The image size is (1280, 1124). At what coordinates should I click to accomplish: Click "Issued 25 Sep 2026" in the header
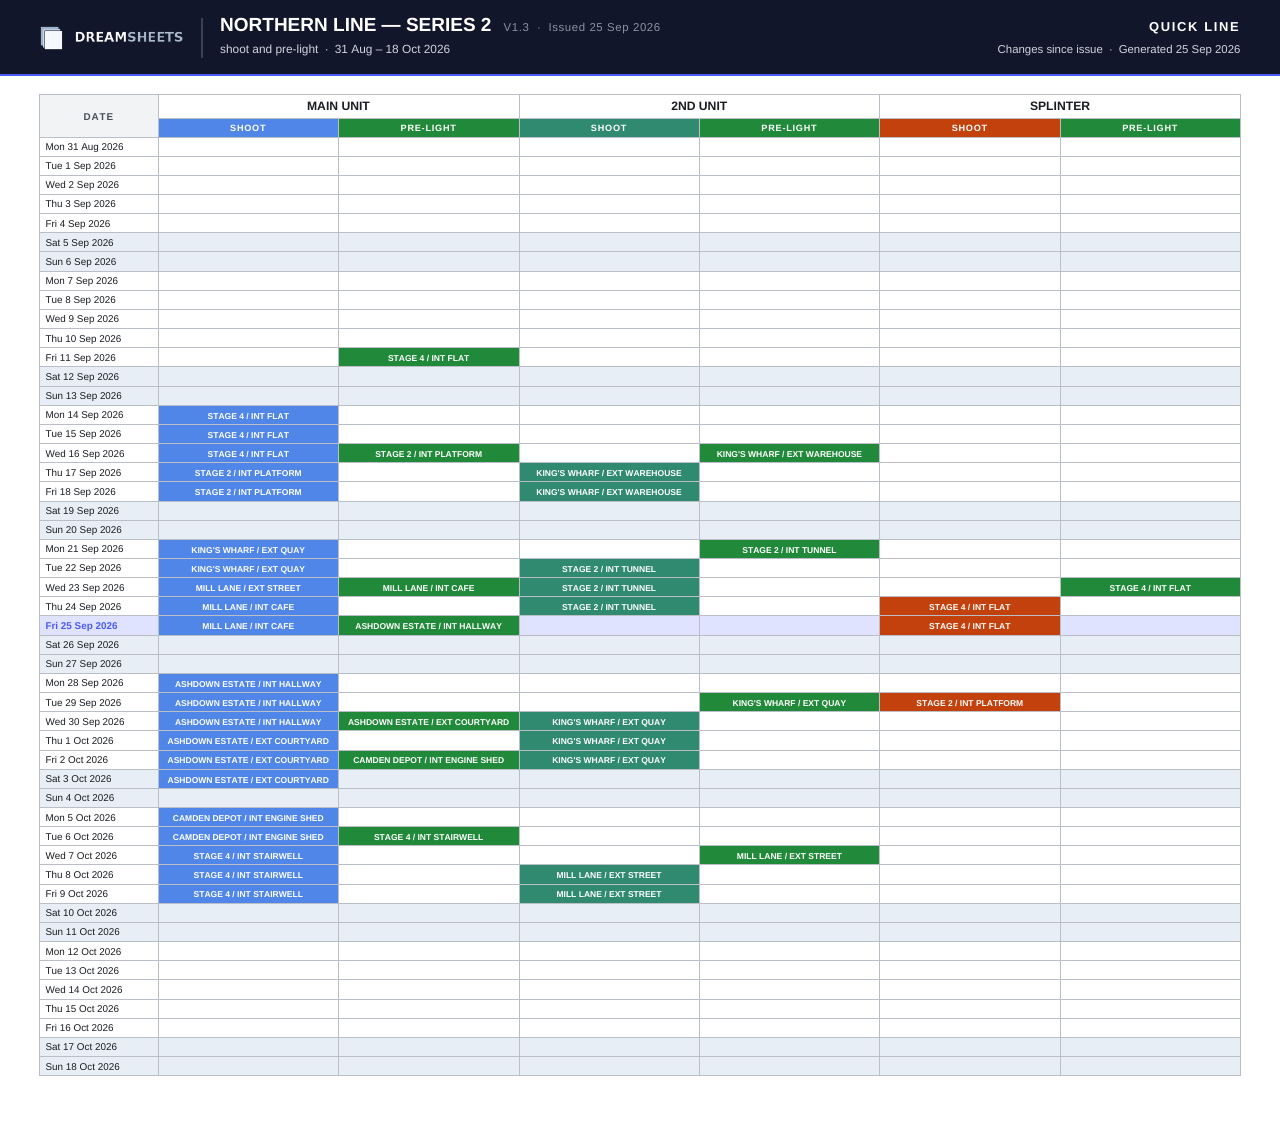[x=604, y=27]
